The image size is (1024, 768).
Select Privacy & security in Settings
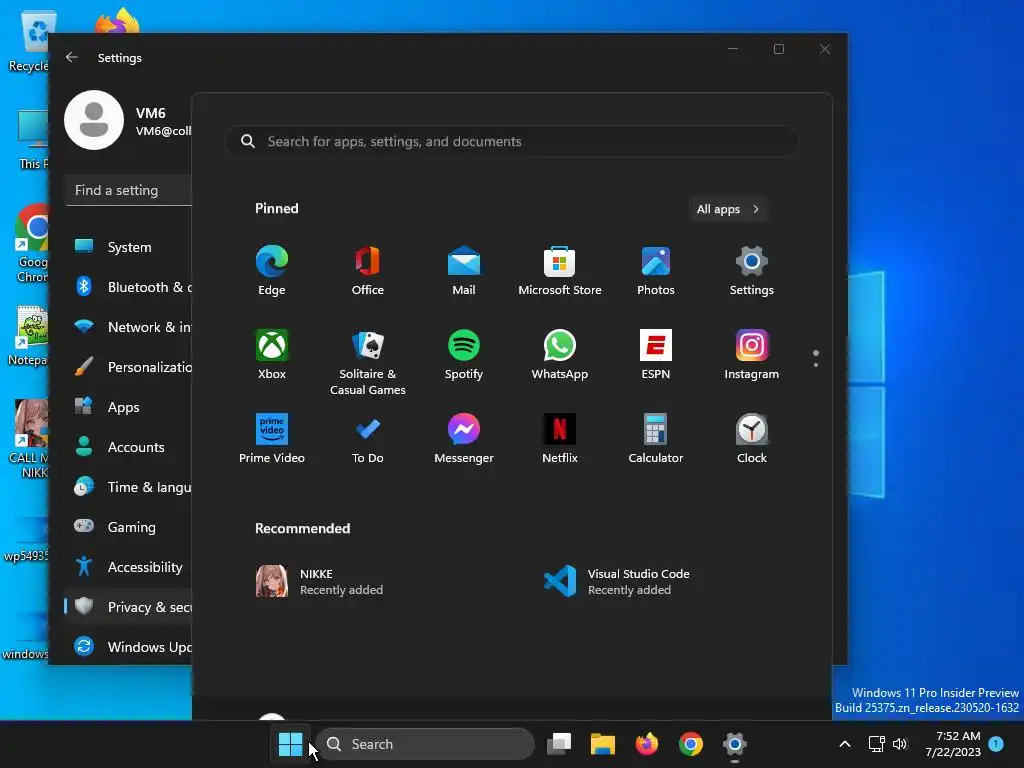click(x=129, y=607)
